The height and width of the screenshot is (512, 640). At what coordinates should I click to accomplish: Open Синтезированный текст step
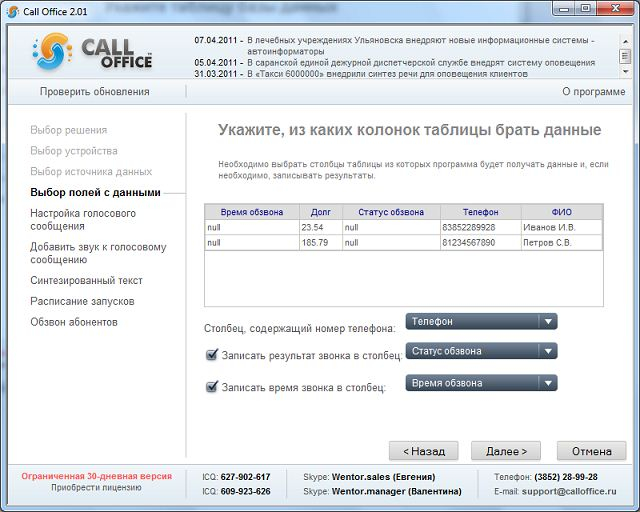click(x=86, y=280)
